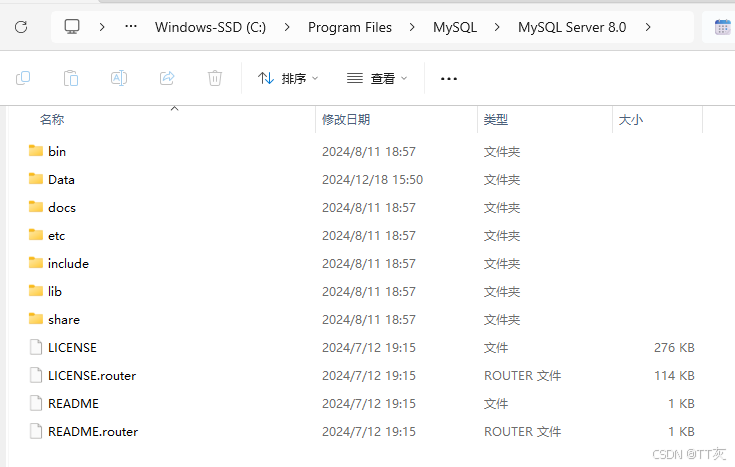This screenshot has height=467, width=735.
Task: Click the share icon in the toolbar
Action: [x=167, y=78]
